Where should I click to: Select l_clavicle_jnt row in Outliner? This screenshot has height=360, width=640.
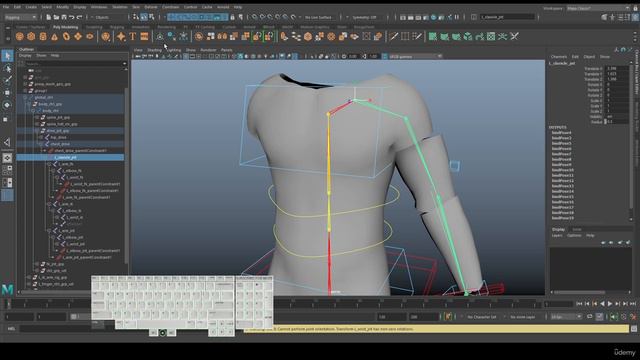point(70,157)
